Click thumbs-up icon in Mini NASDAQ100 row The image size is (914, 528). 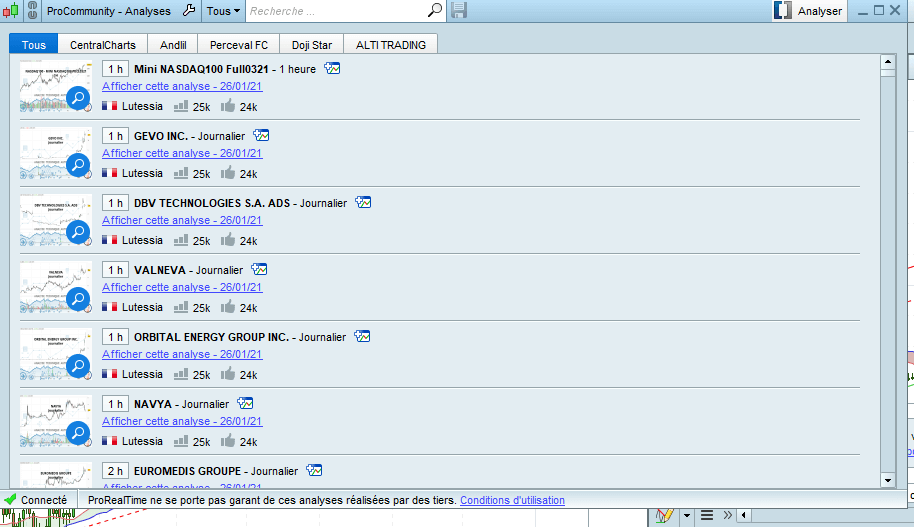[228, 105]
